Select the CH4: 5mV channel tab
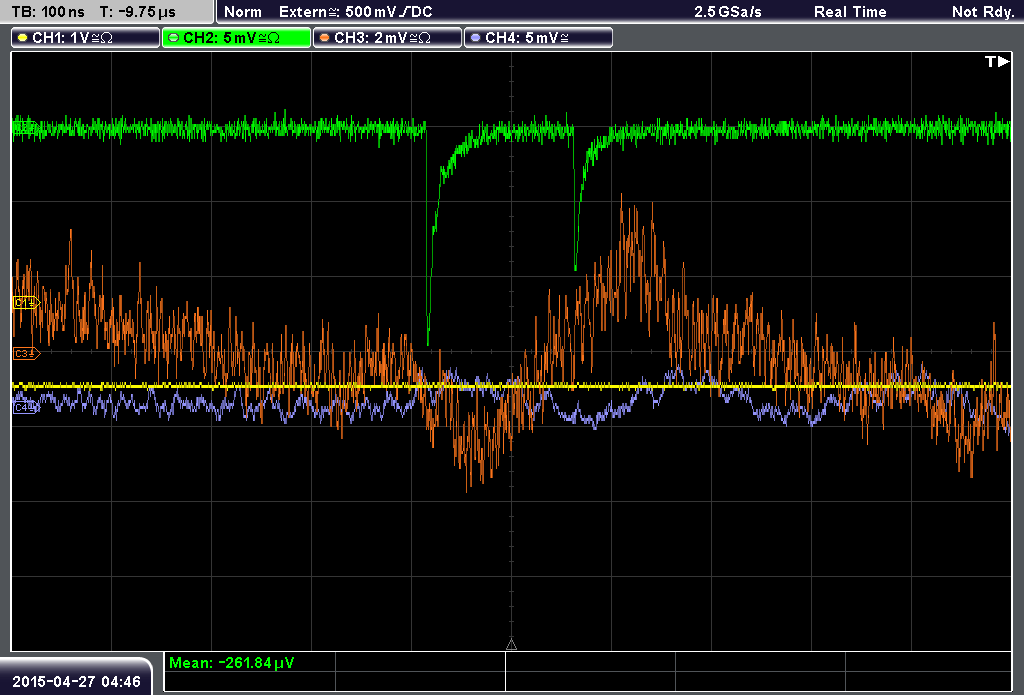Screen dimensions: 1024x695 click(538, 38)
